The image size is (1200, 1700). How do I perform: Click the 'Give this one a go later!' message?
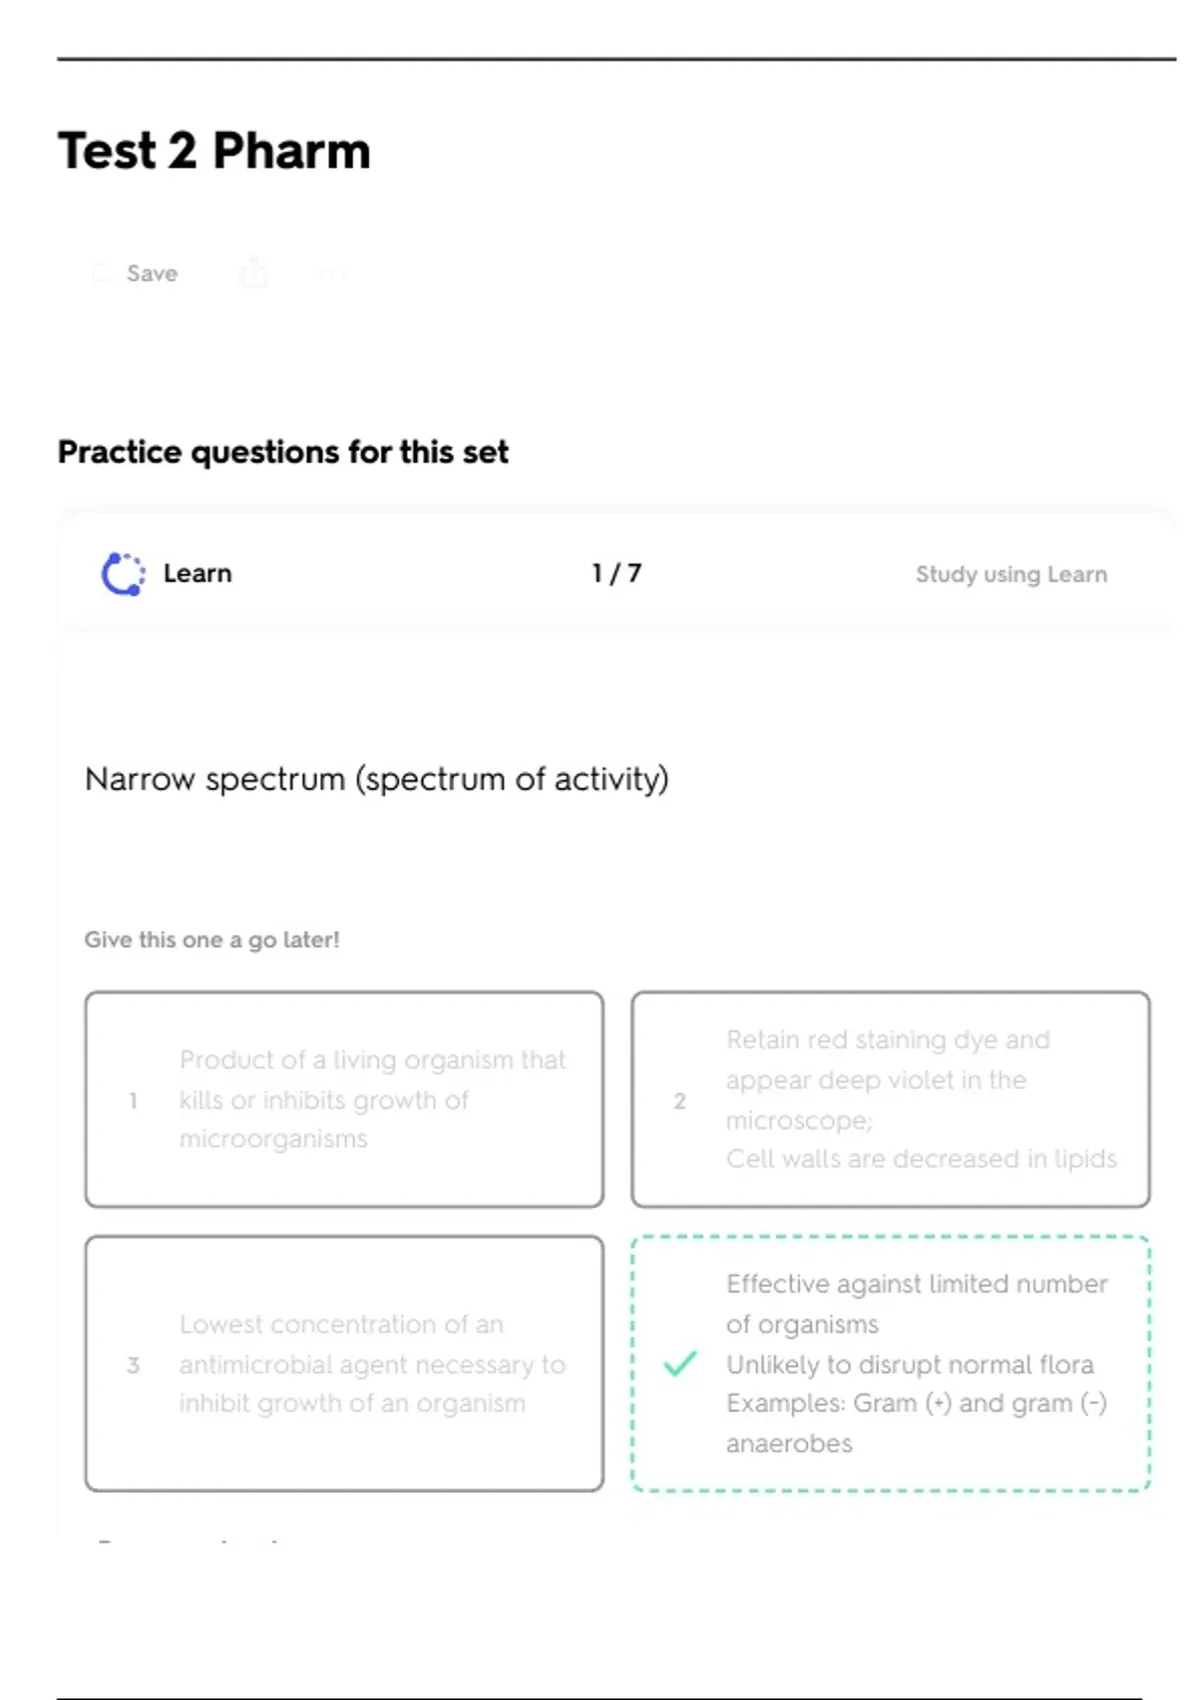212,940
